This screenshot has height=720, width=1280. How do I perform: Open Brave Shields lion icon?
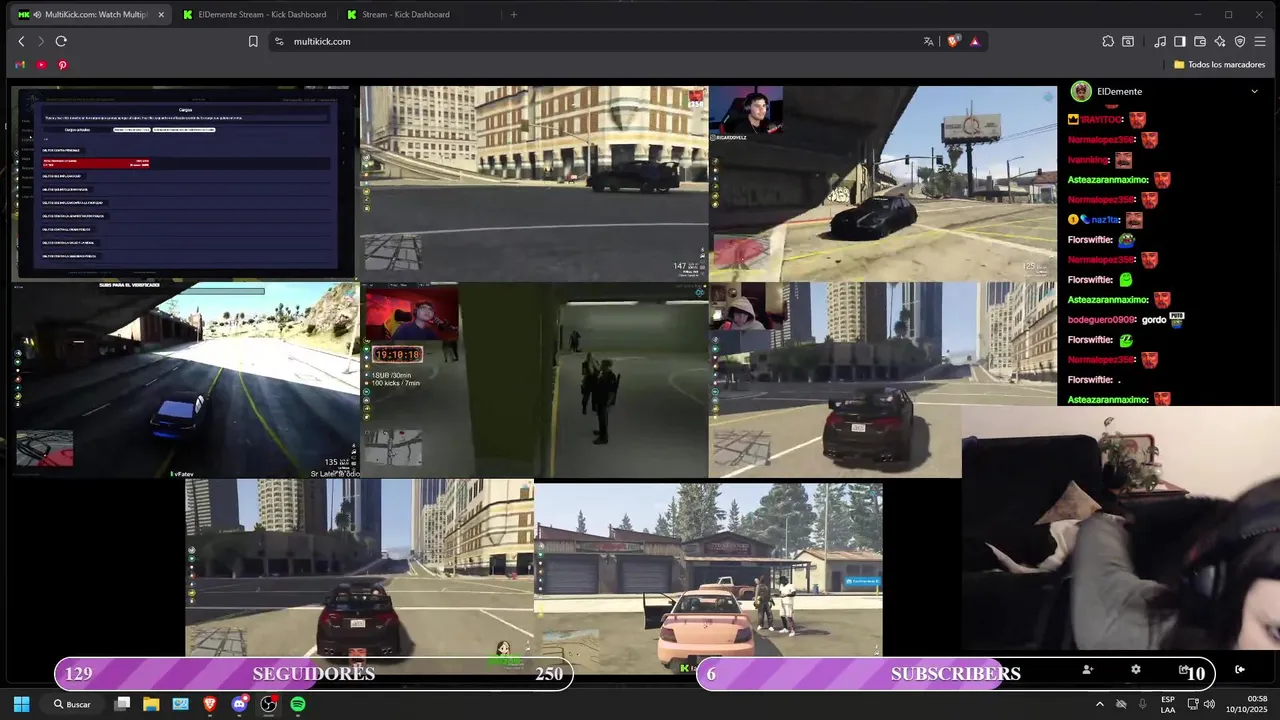pos(953,41)
